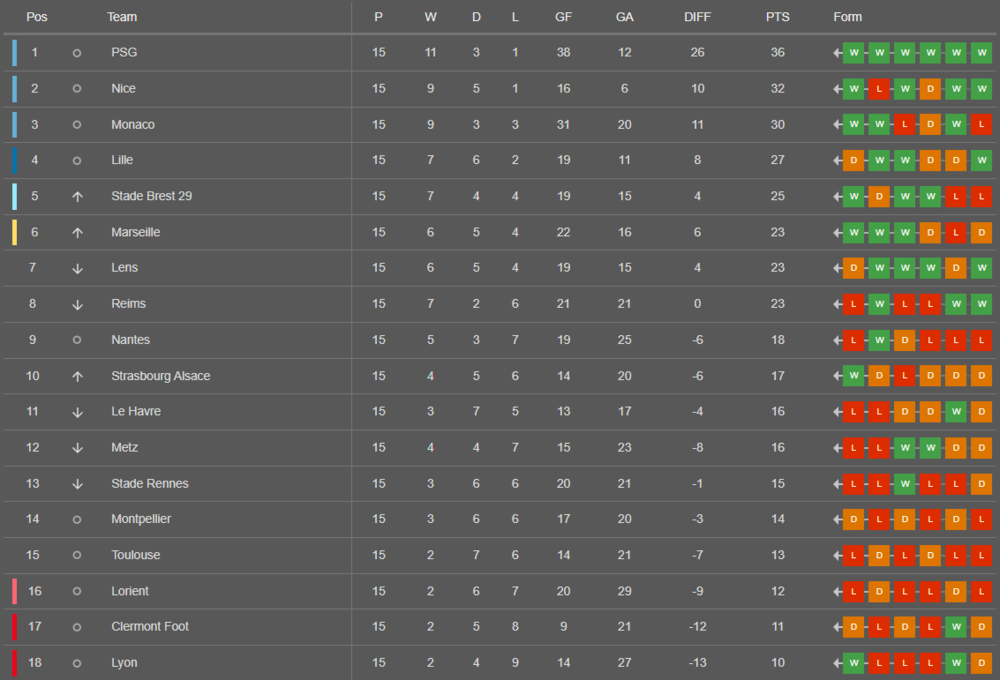Click the down arrow beside Reims

point(77,304)
